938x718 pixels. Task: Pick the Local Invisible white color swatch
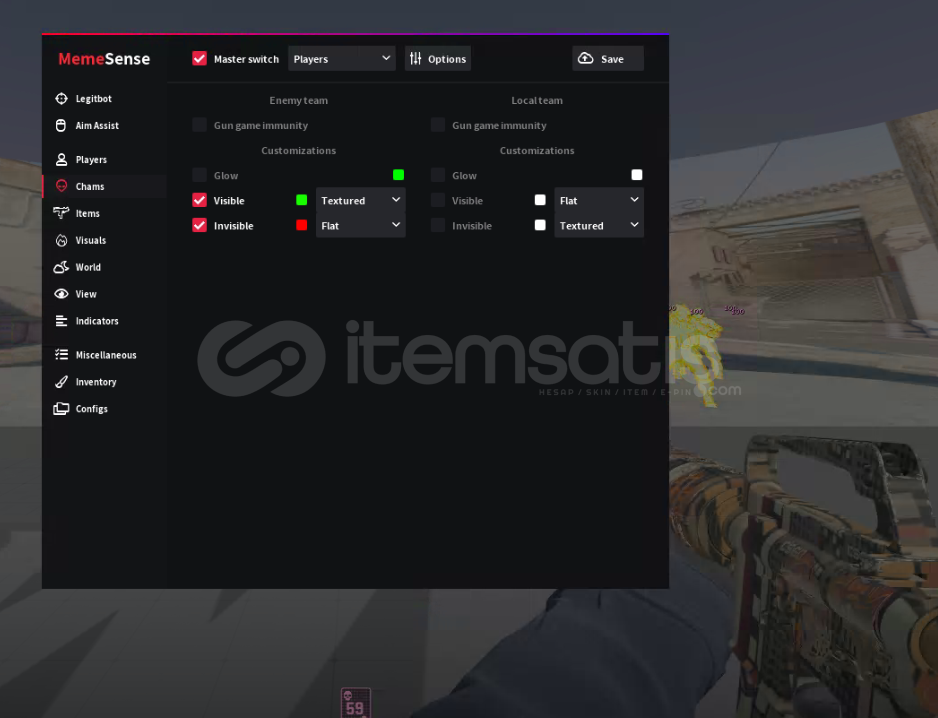coord(540,225)
